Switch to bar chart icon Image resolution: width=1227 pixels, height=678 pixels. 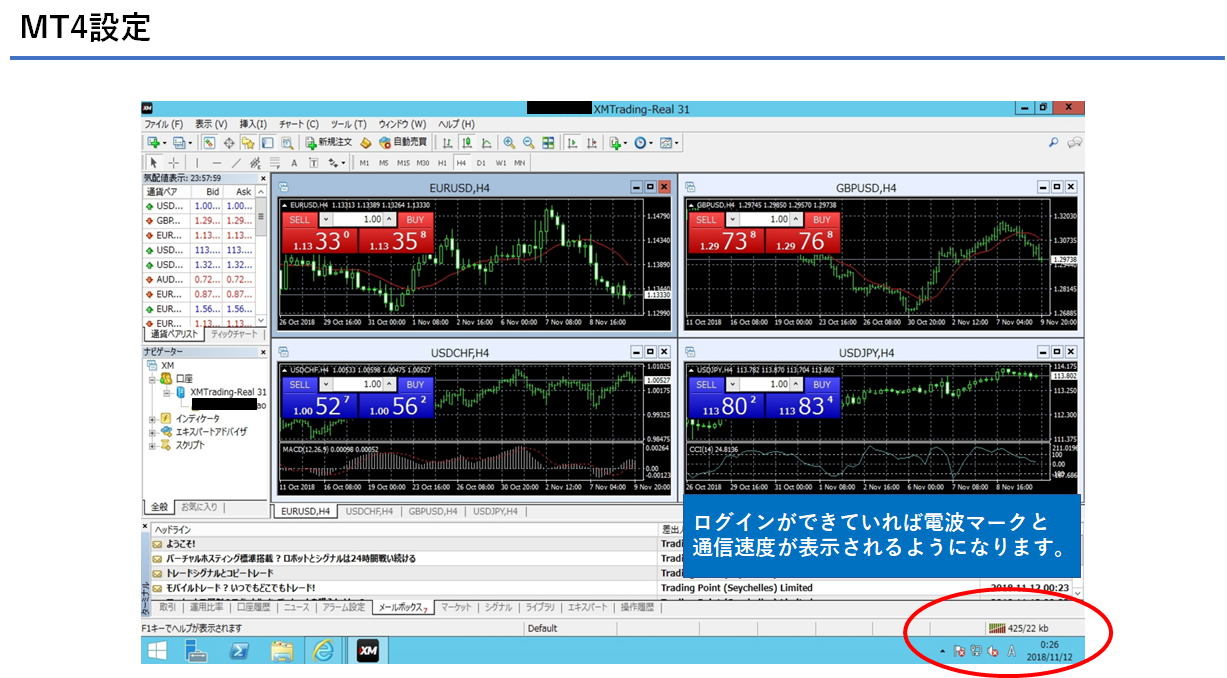[447, 143]
